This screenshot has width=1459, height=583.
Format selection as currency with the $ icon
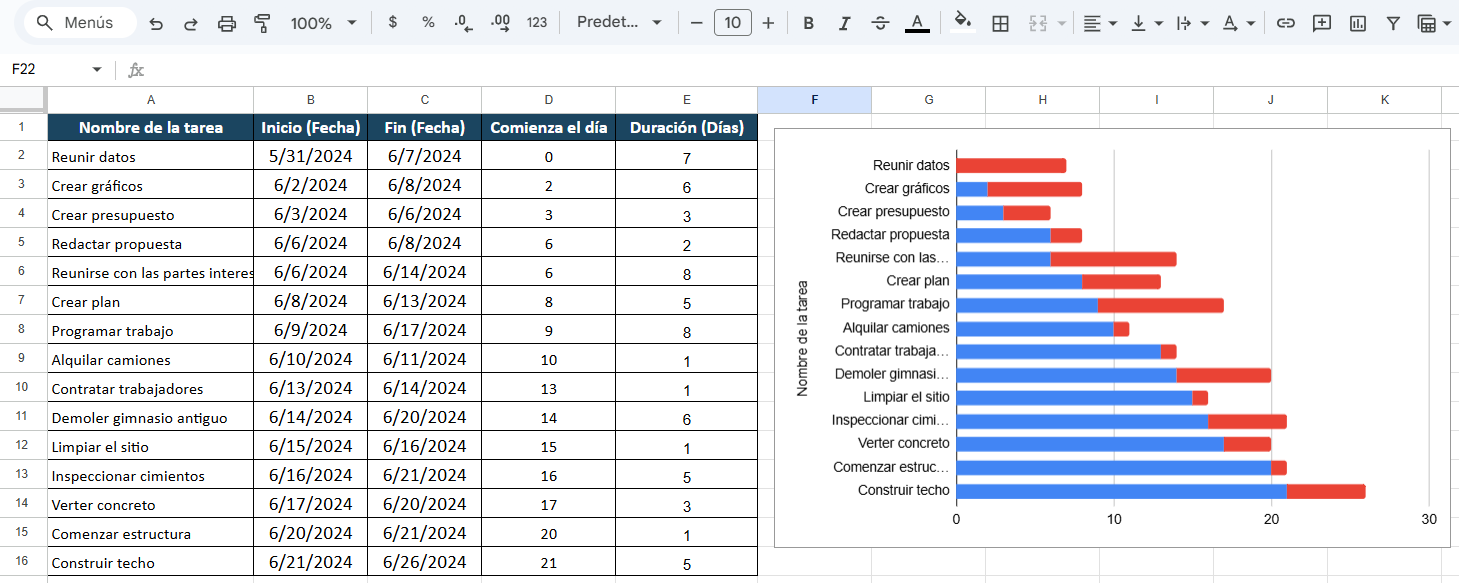pos(394,22)
